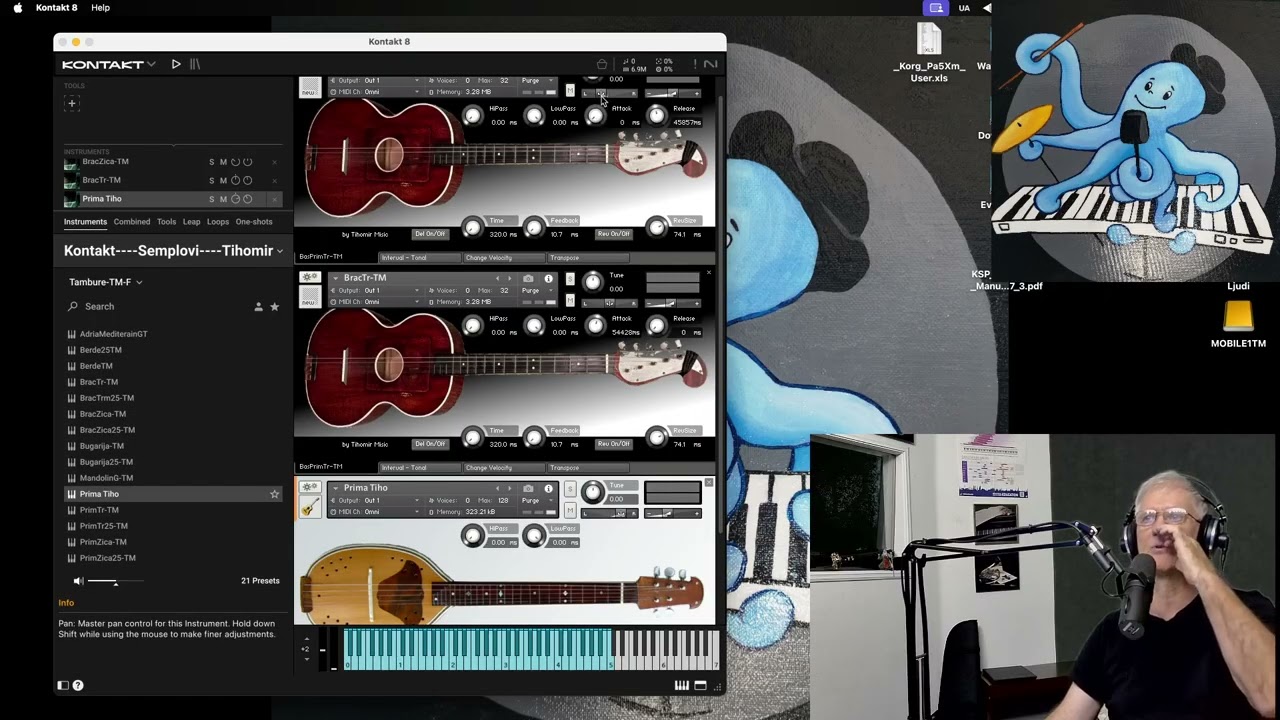Add a tool with the plus box
Viewport: 1280px width, 720px height.
coord(71,103)
